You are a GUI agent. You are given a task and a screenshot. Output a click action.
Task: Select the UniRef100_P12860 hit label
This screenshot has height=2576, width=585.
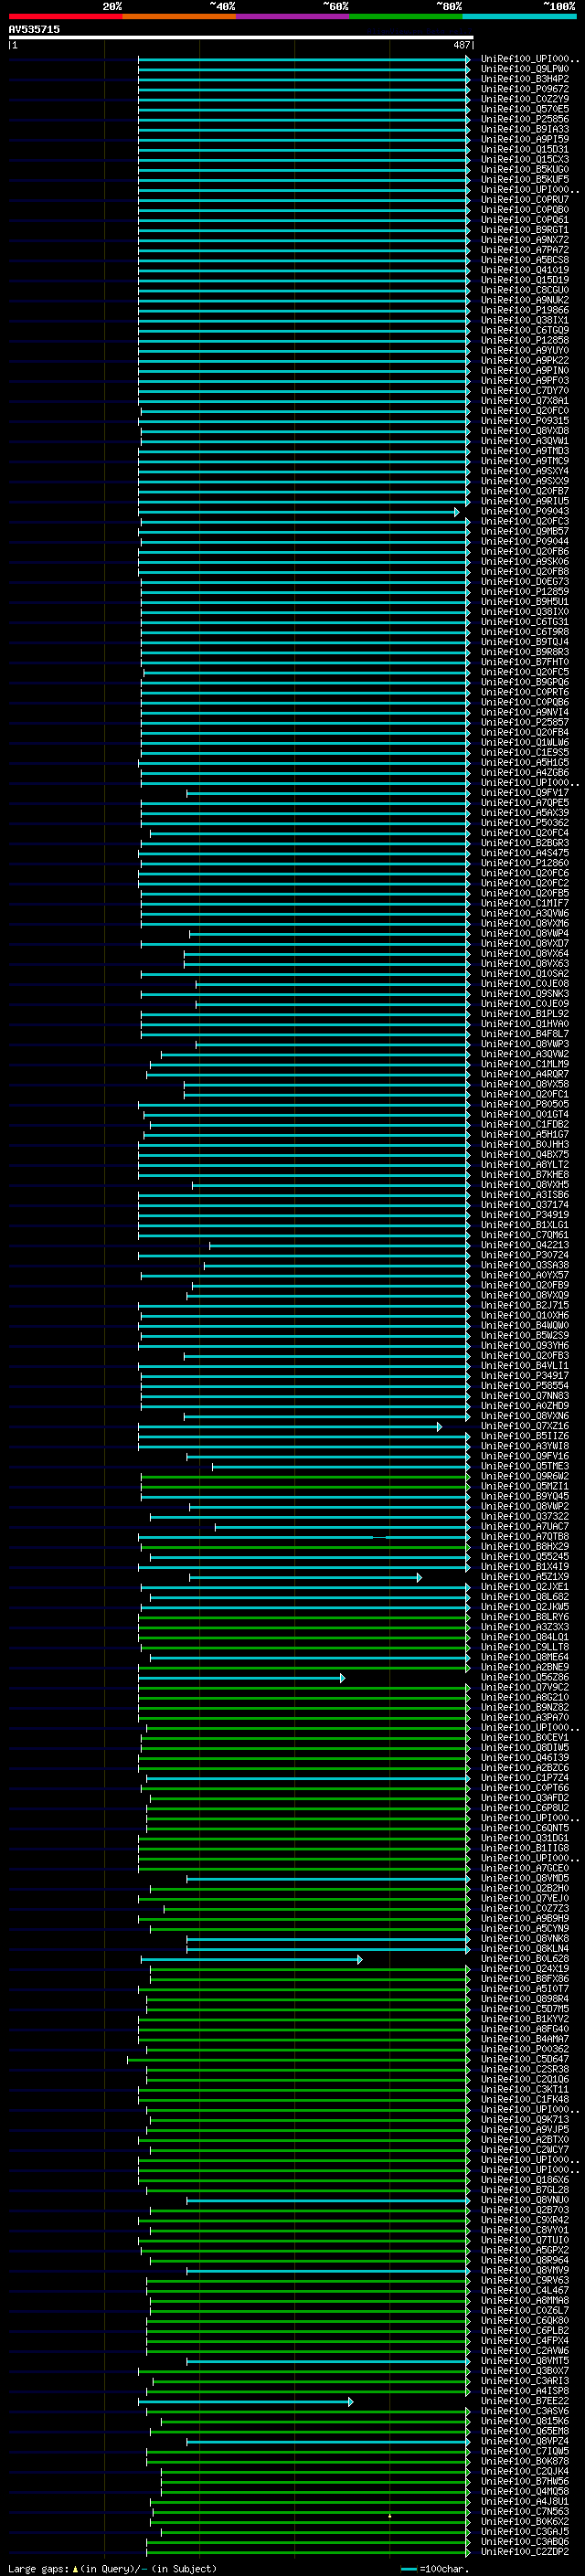click(525, 862)
